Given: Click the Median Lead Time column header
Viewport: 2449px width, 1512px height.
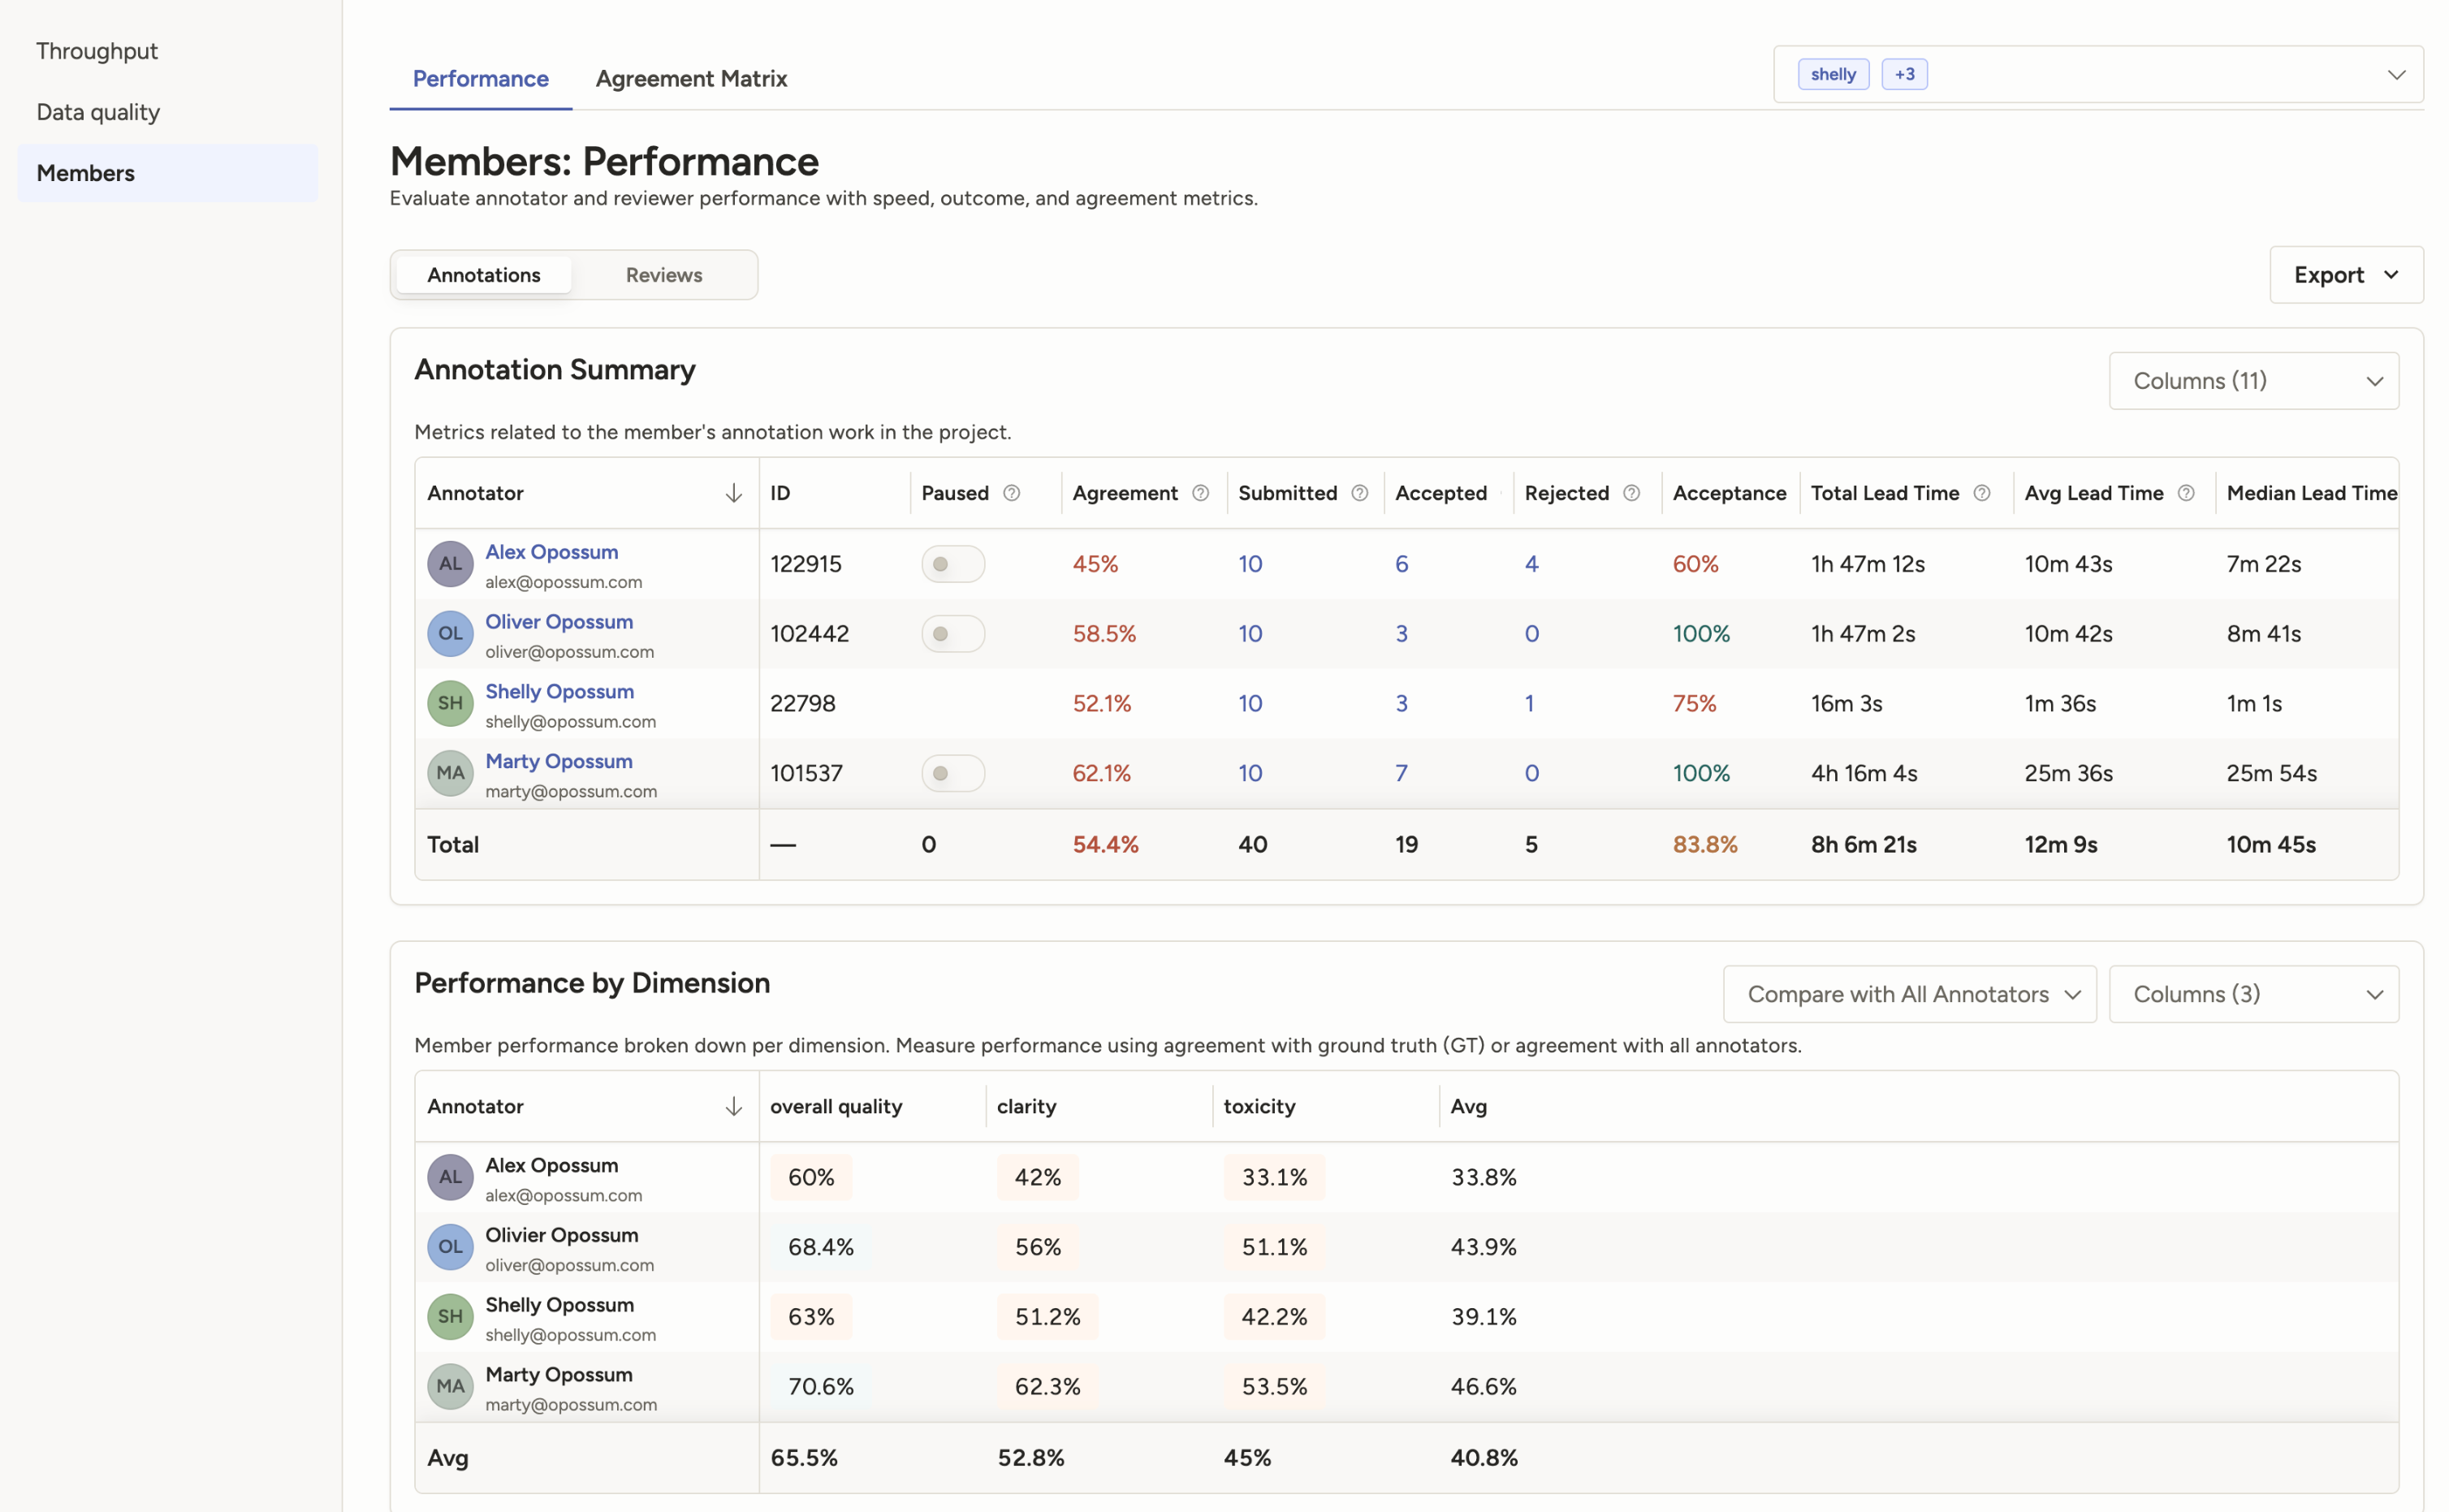Looking at the screenshot, I should click(2311, 493).
